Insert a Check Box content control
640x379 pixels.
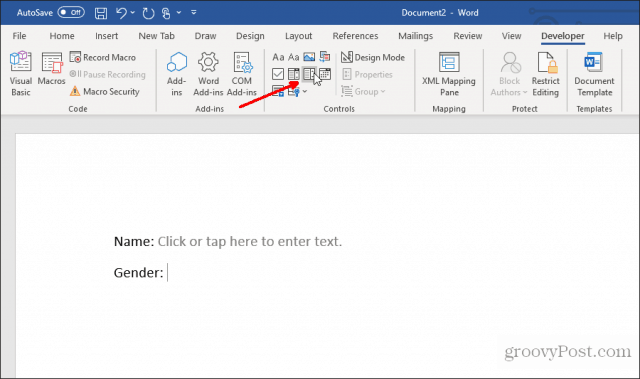[x=278, y=74]
